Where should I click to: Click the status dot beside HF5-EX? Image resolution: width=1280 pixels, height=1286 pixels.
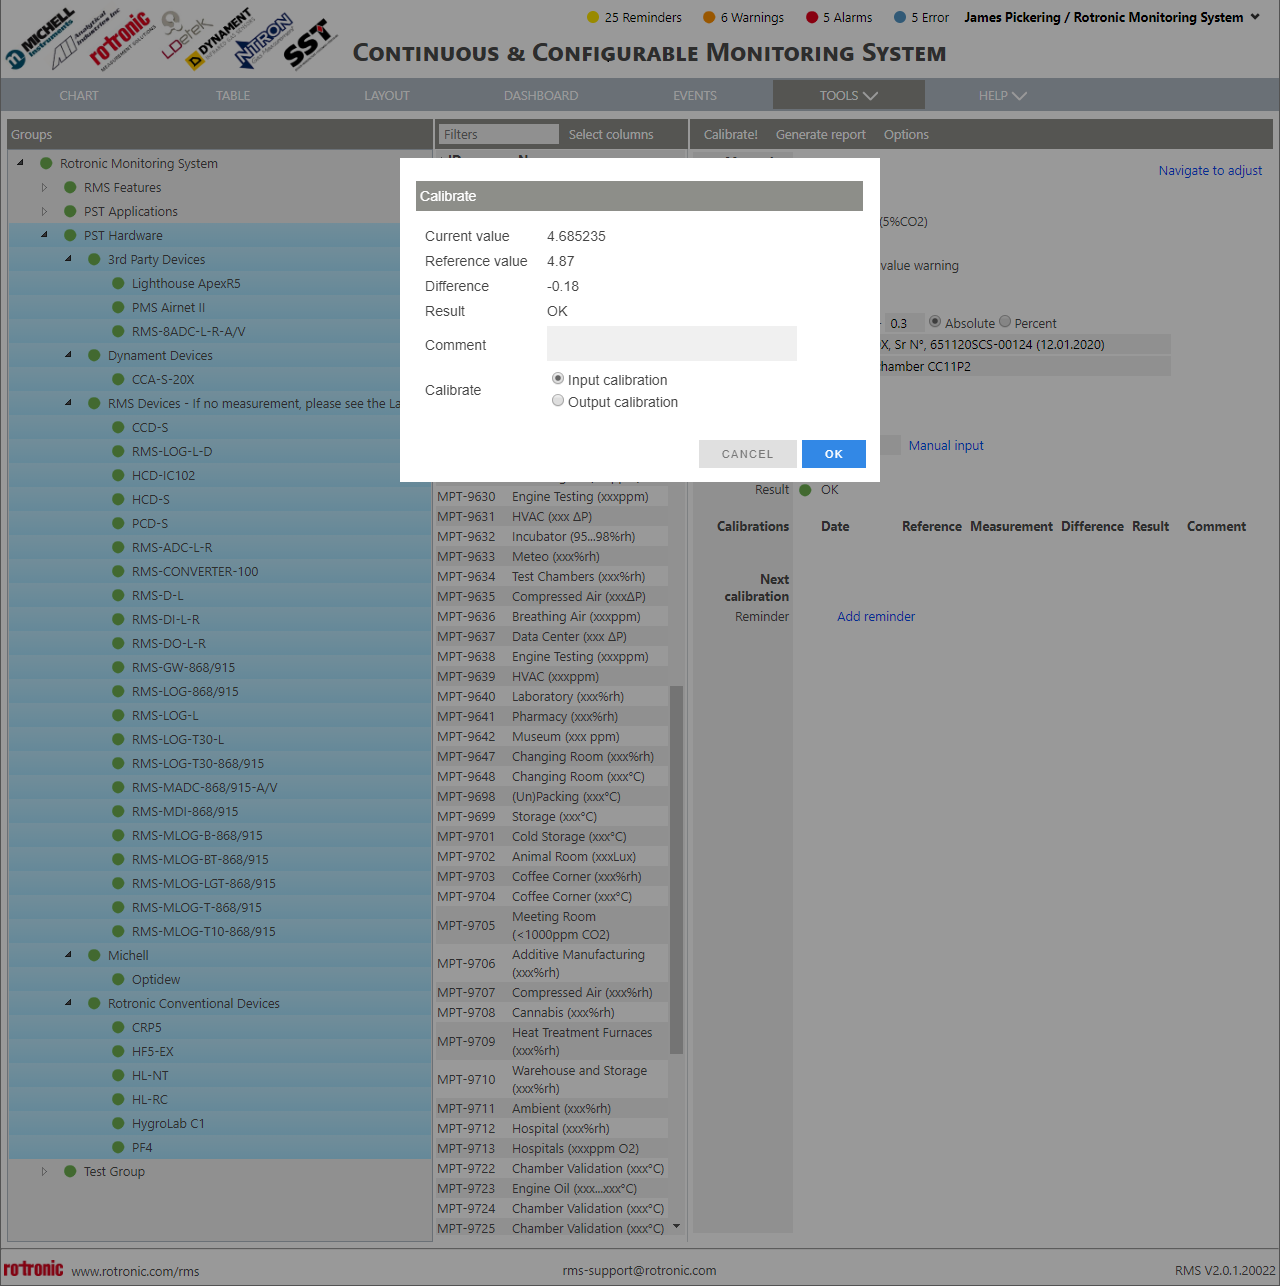pyautogui.click(x=118, y=1051)
